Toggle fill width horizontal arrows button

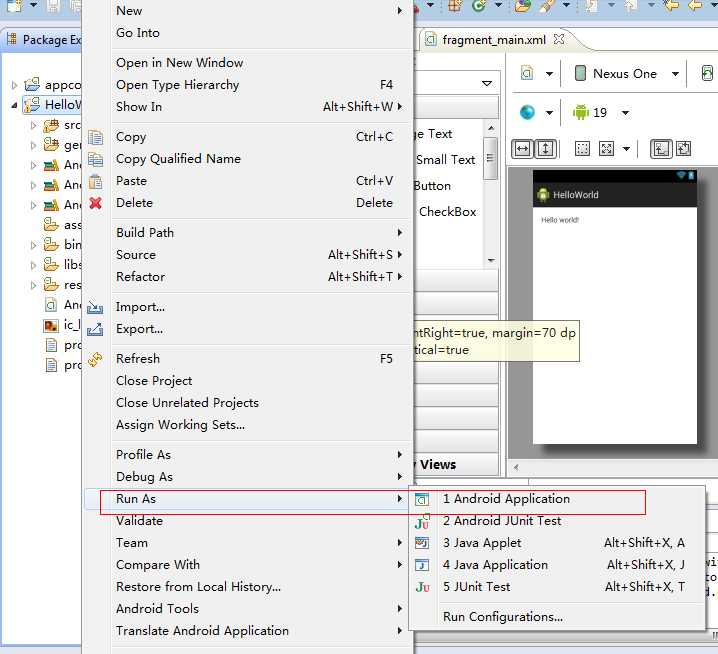tap(522, 149)
